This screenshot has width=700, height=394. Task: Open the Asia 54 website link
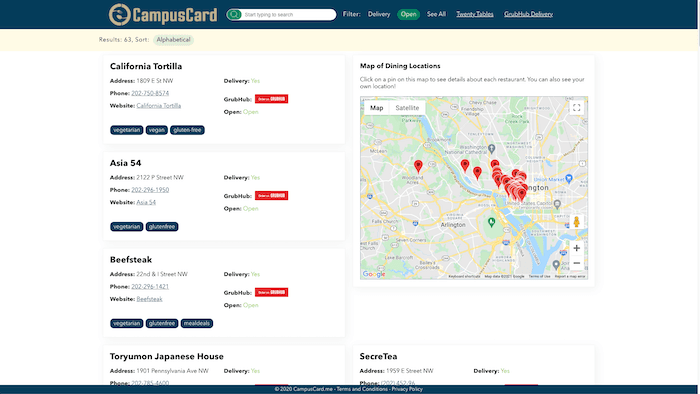pos(146,203)
